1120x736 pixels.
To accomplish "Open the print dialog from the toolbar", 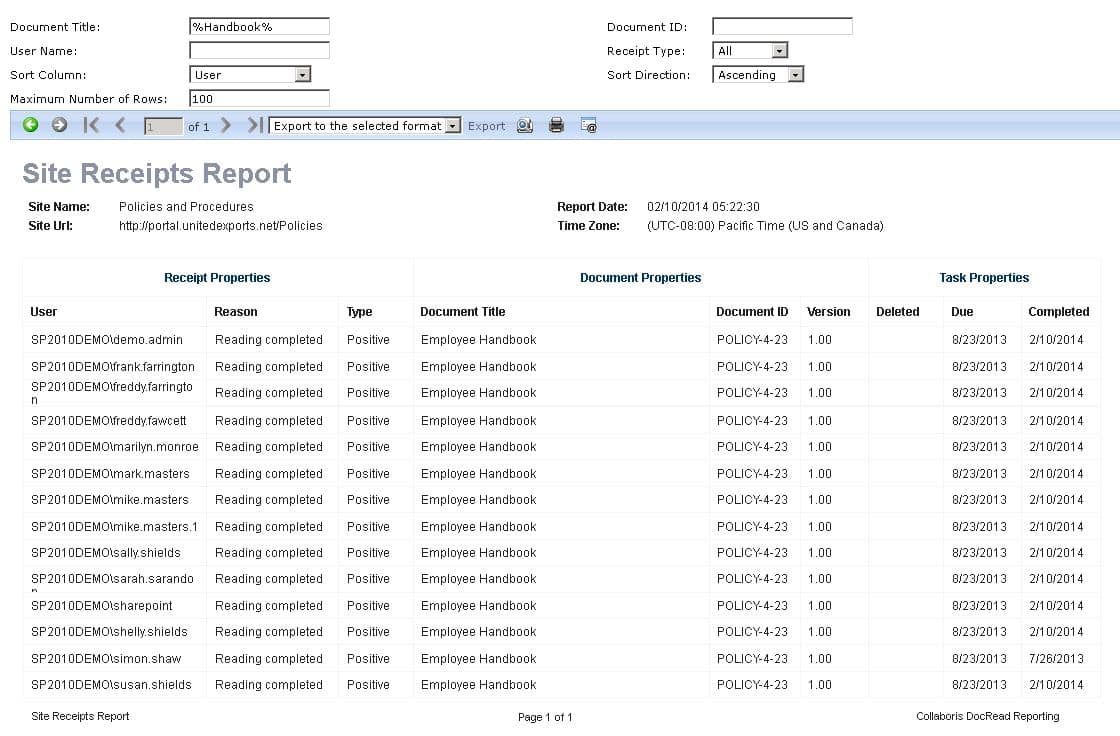I will [557, 125].
